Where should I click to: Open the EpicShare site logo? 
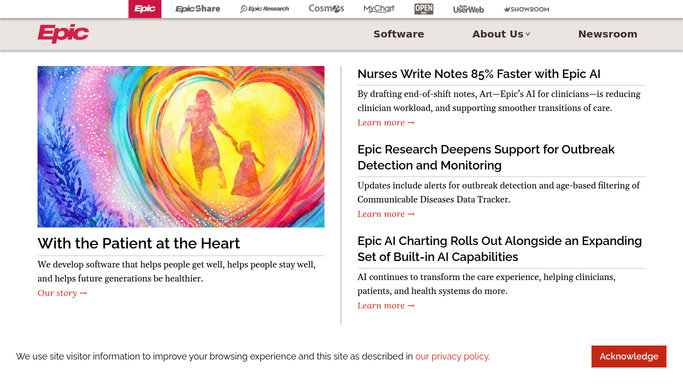[x=198, y=9]
